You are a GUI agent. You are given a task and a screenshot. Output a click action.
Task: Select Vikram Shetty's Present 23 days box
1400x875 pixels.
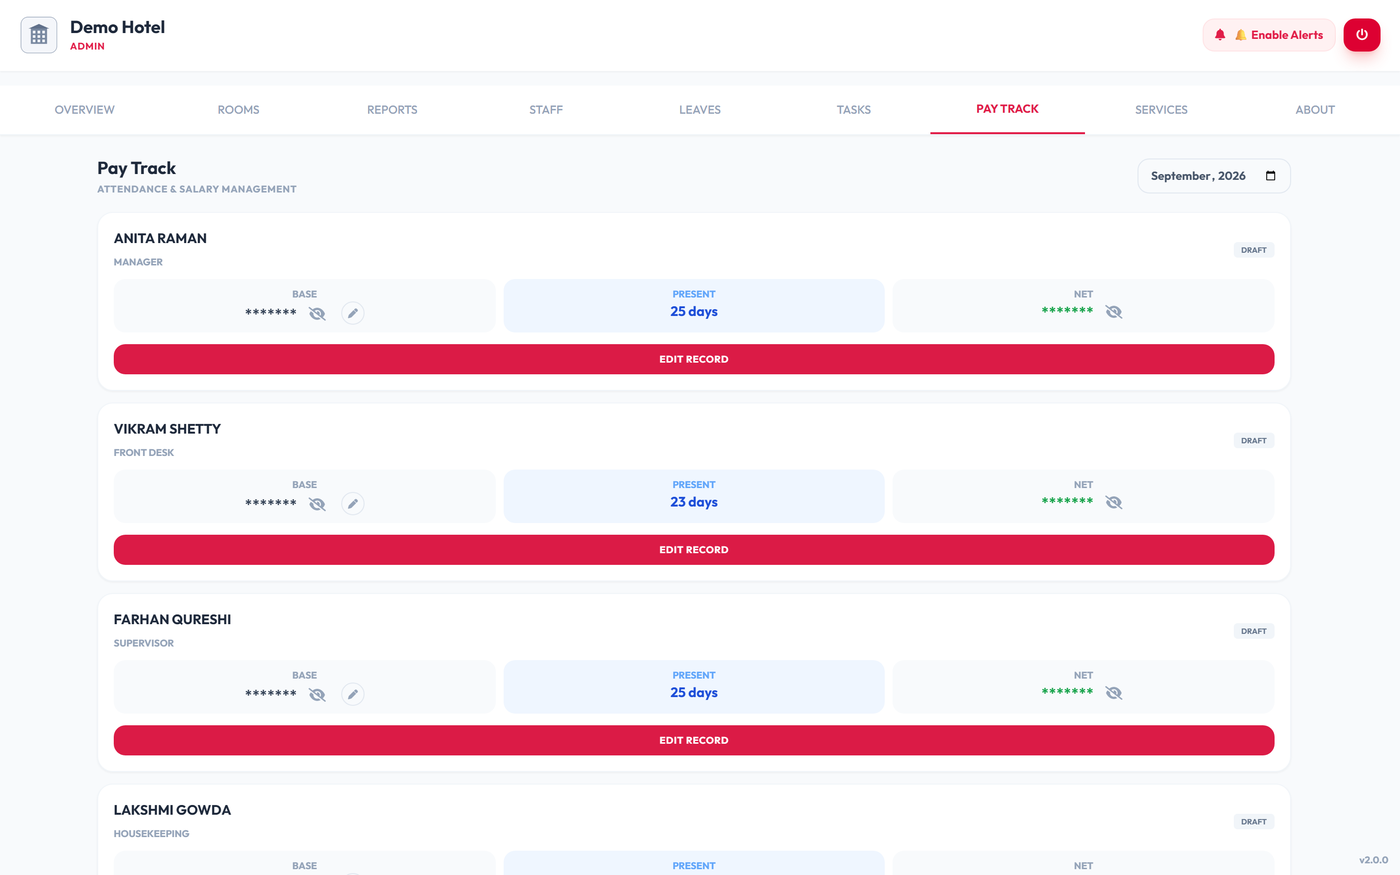(694, 496)
